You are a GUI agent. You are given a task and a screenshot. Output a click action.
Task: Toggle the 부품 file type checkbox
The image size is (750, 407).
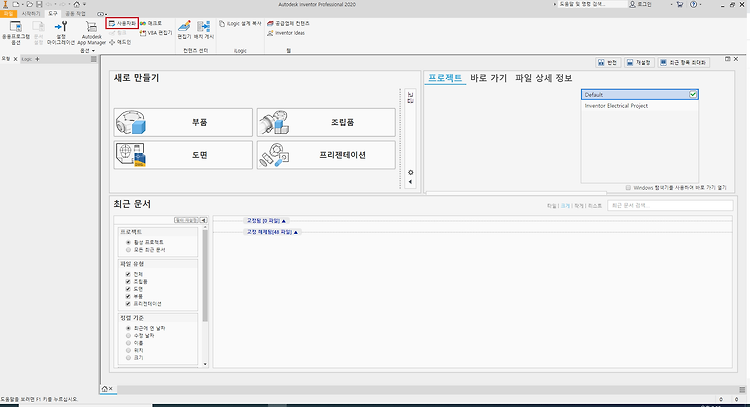pyautogui.click(x=128, y=297)
